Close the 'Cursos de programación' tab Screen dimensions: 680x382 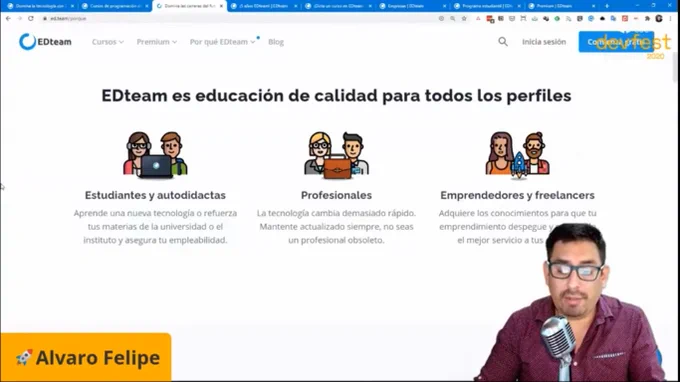click(147, 6)
